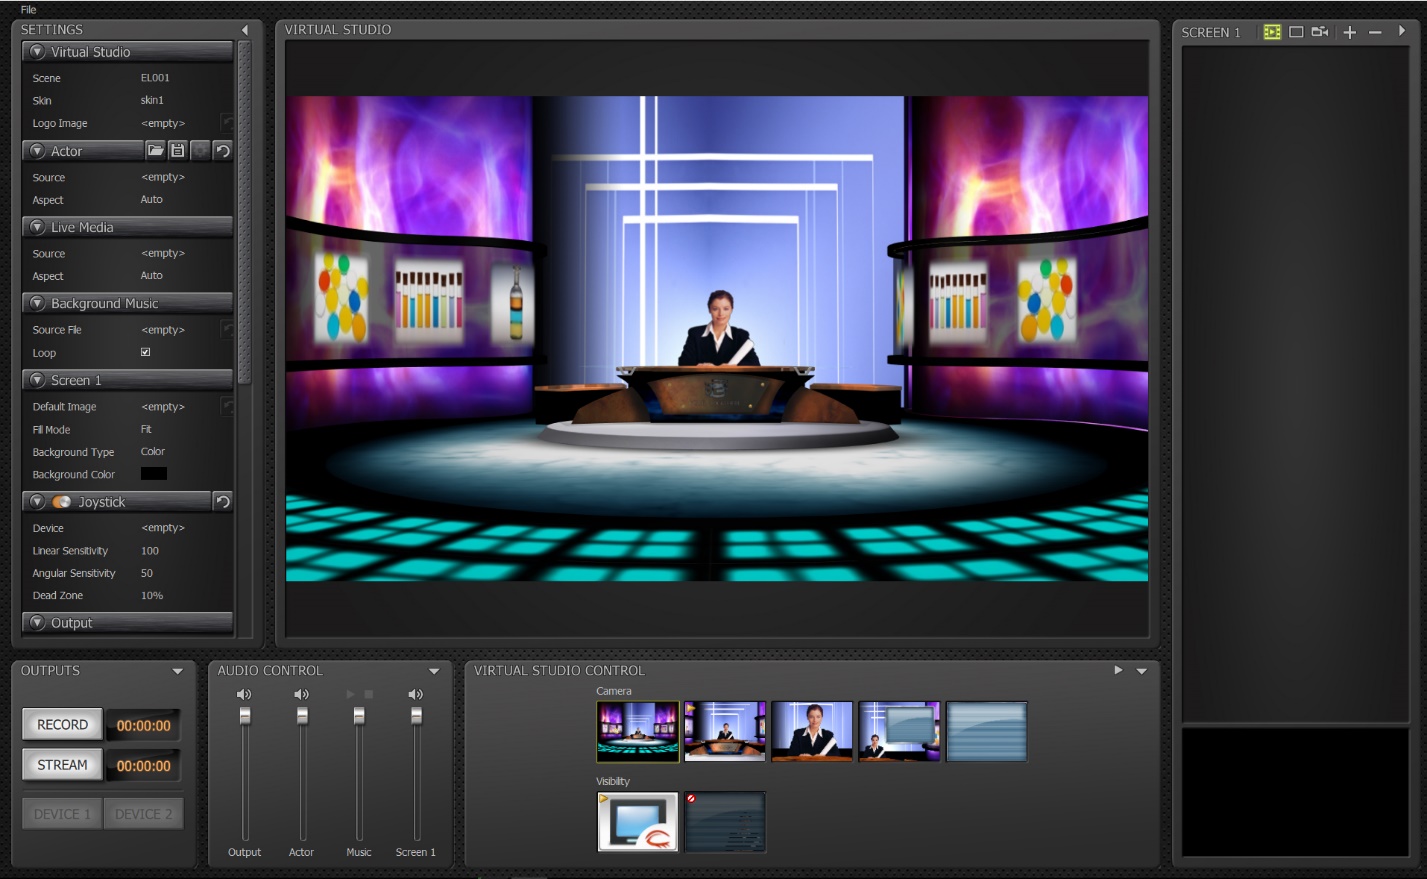This screenshot has width=1427, height=879.
Task: Mute the Screen 1 audio channel
Action: coord(416,694)
